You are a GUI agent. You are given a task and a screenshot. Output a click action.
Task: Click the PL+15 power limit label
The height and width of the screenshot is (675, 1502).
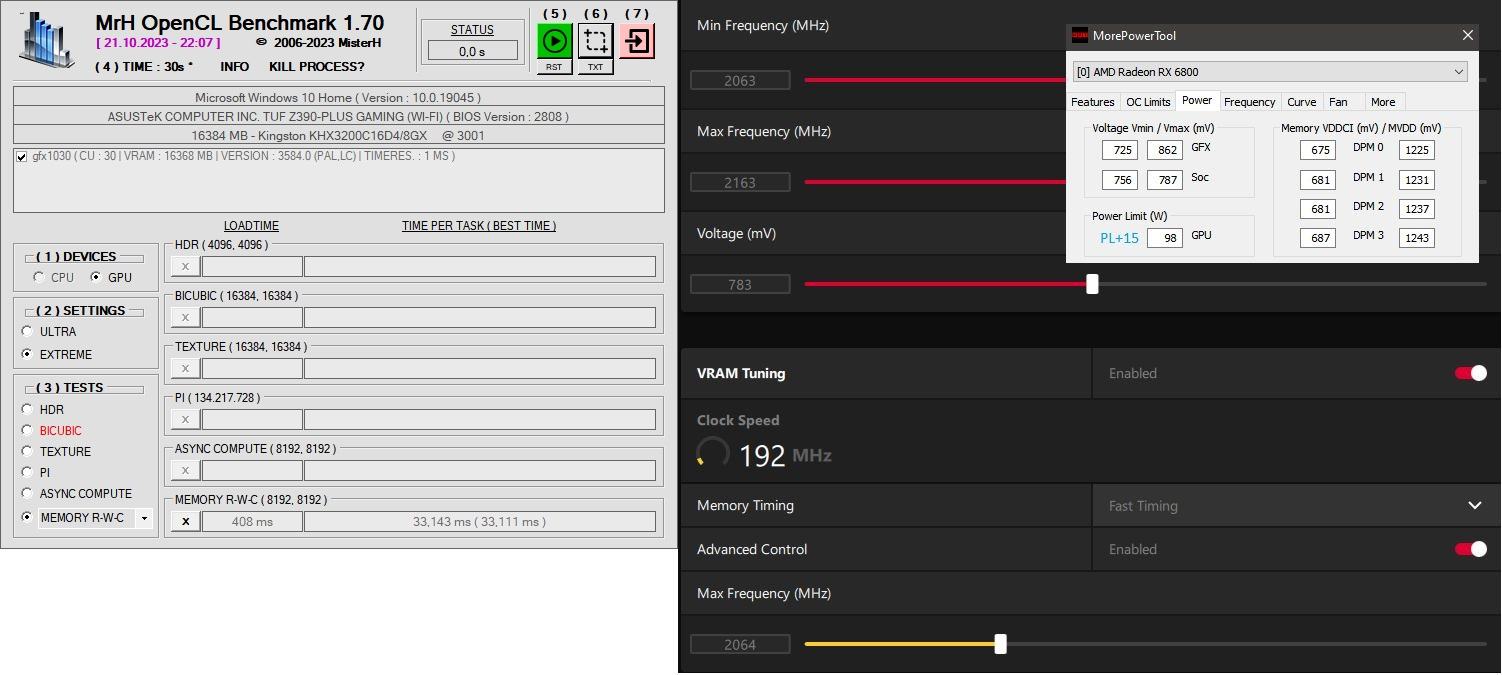pyautogui.click(x=1119, y=238)
